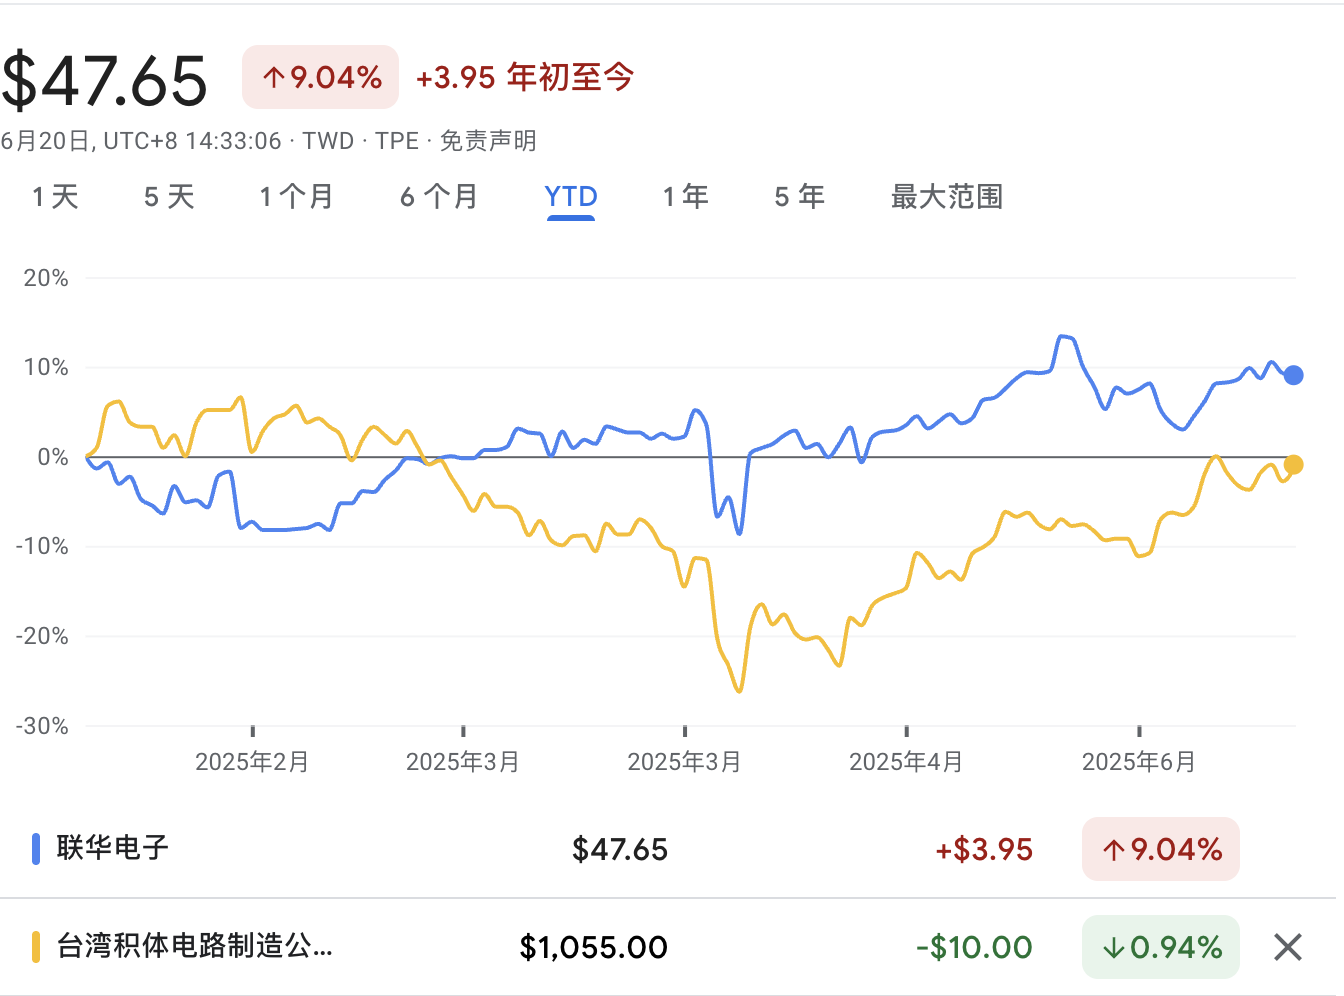1344x996 pixels.
Task: Click the 2025年4月 axis label
Action: [x=906, y=762]
